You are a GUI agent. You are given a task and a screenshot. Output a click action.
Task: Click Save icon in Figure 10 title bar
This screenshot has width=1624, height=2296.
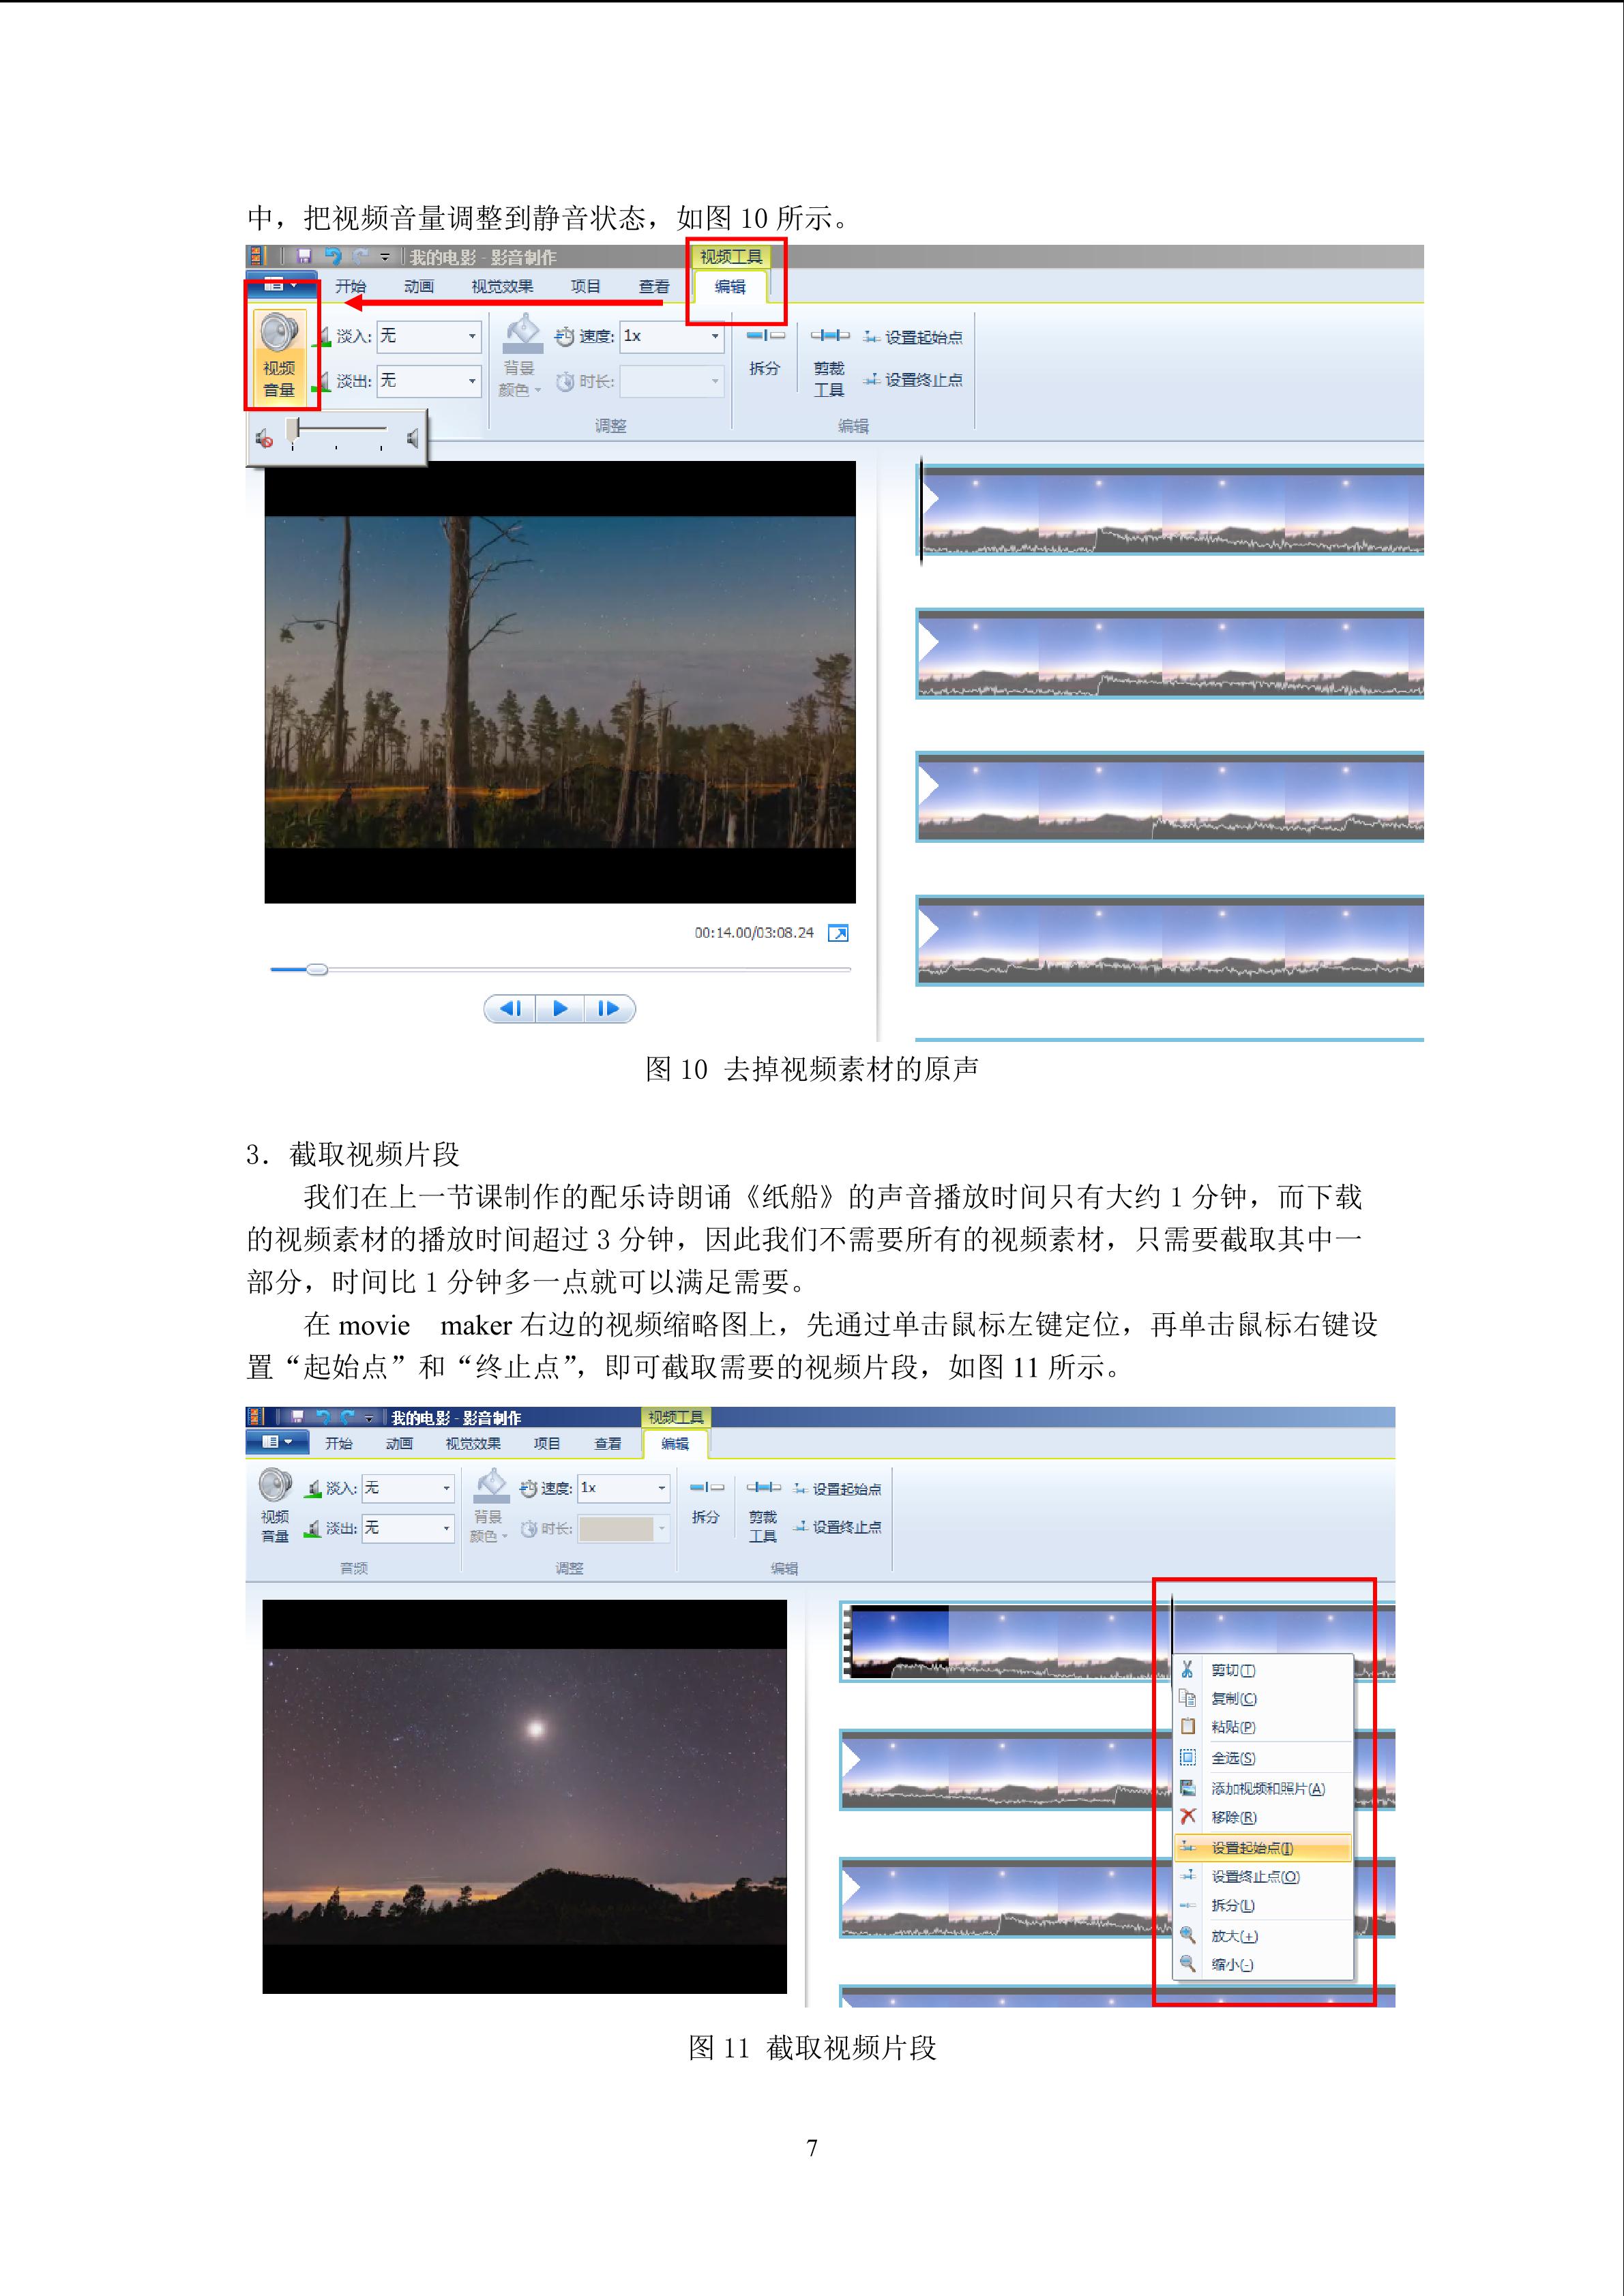pos(304,257)
